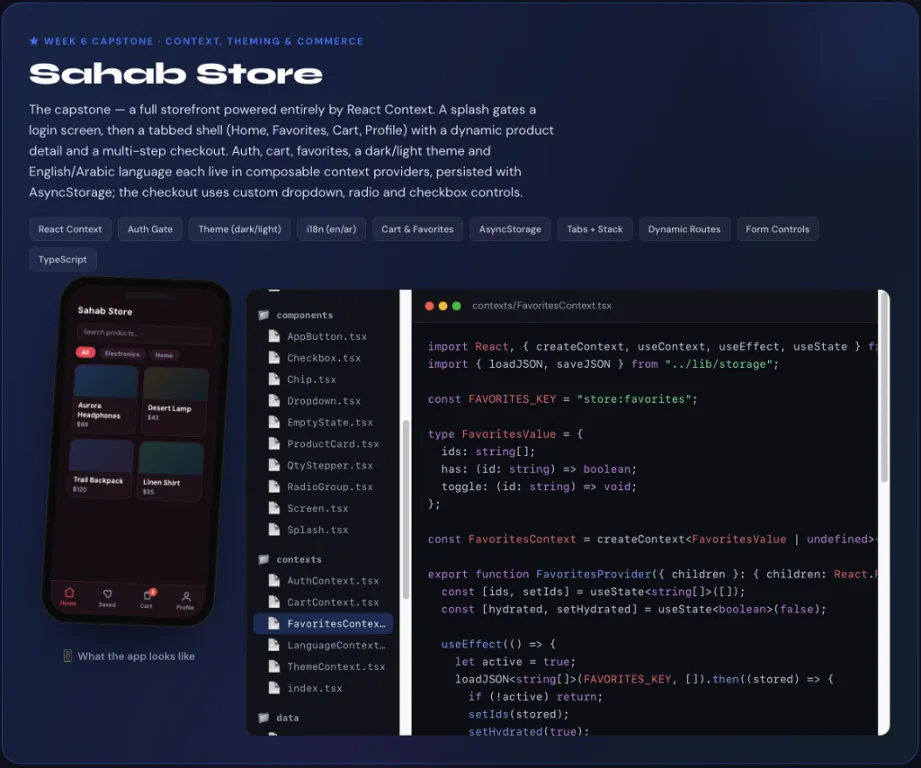Click the star icon before Week 6 Capstone

(x=34, y=41)
